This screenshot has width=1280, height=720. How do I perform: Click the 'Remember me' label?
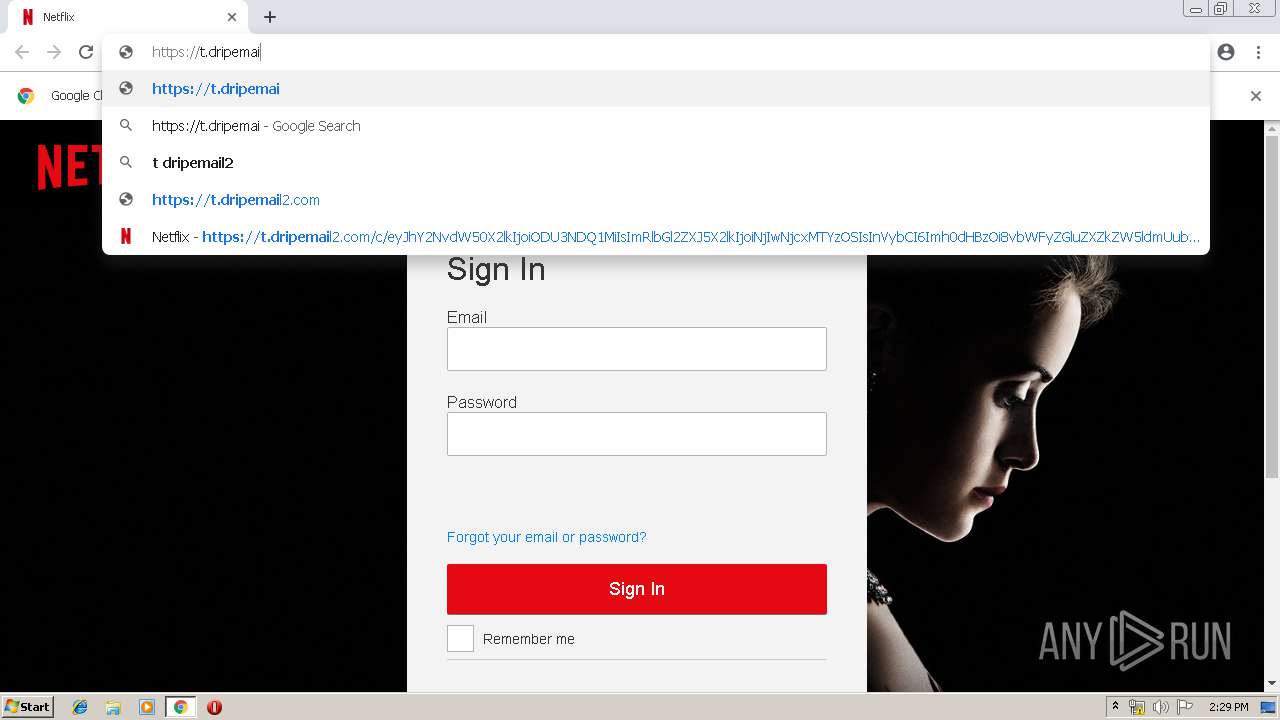(528, 639)
